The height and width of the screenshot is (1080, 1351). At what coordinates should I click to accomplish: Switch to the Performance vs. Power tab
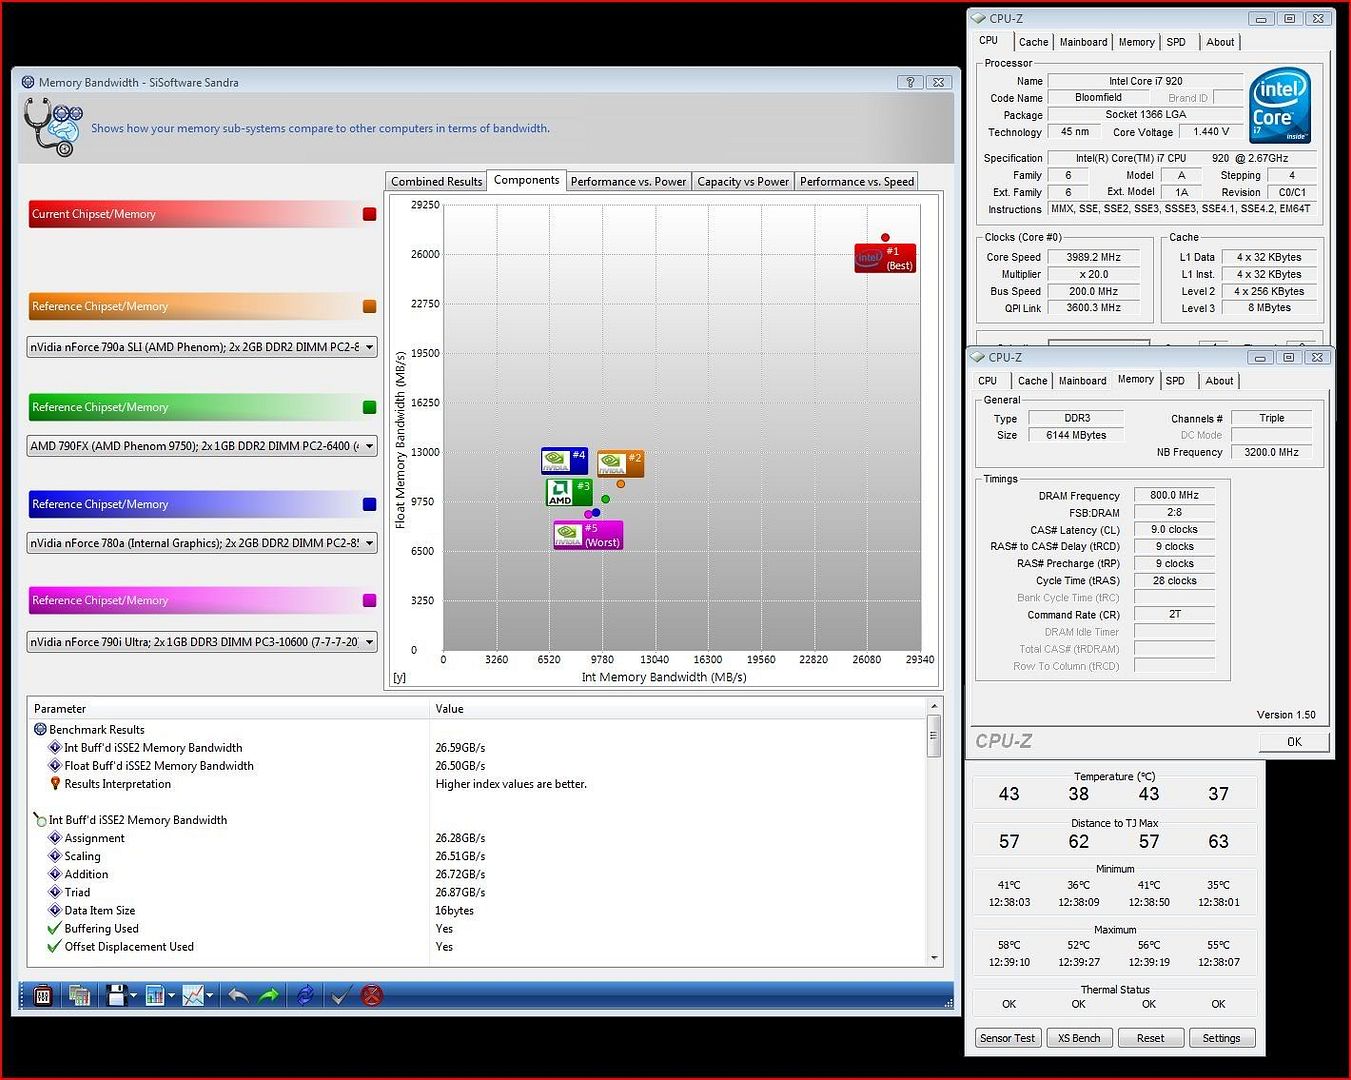point(628,181)
